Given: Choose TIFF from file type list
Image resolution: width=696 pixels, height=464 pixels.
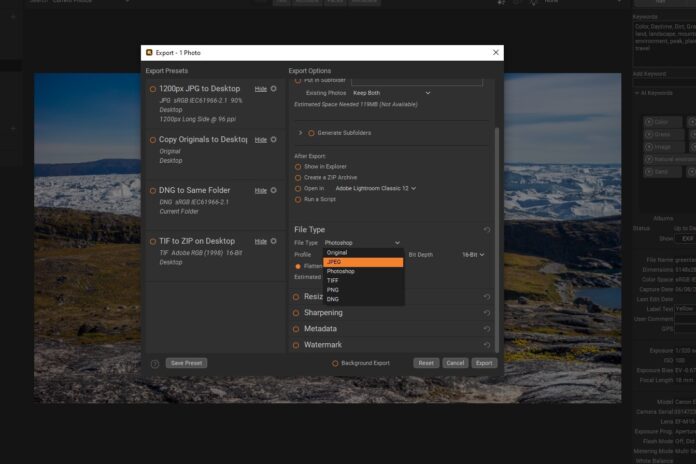Looking at the screenshot, I should coord(363,281).
